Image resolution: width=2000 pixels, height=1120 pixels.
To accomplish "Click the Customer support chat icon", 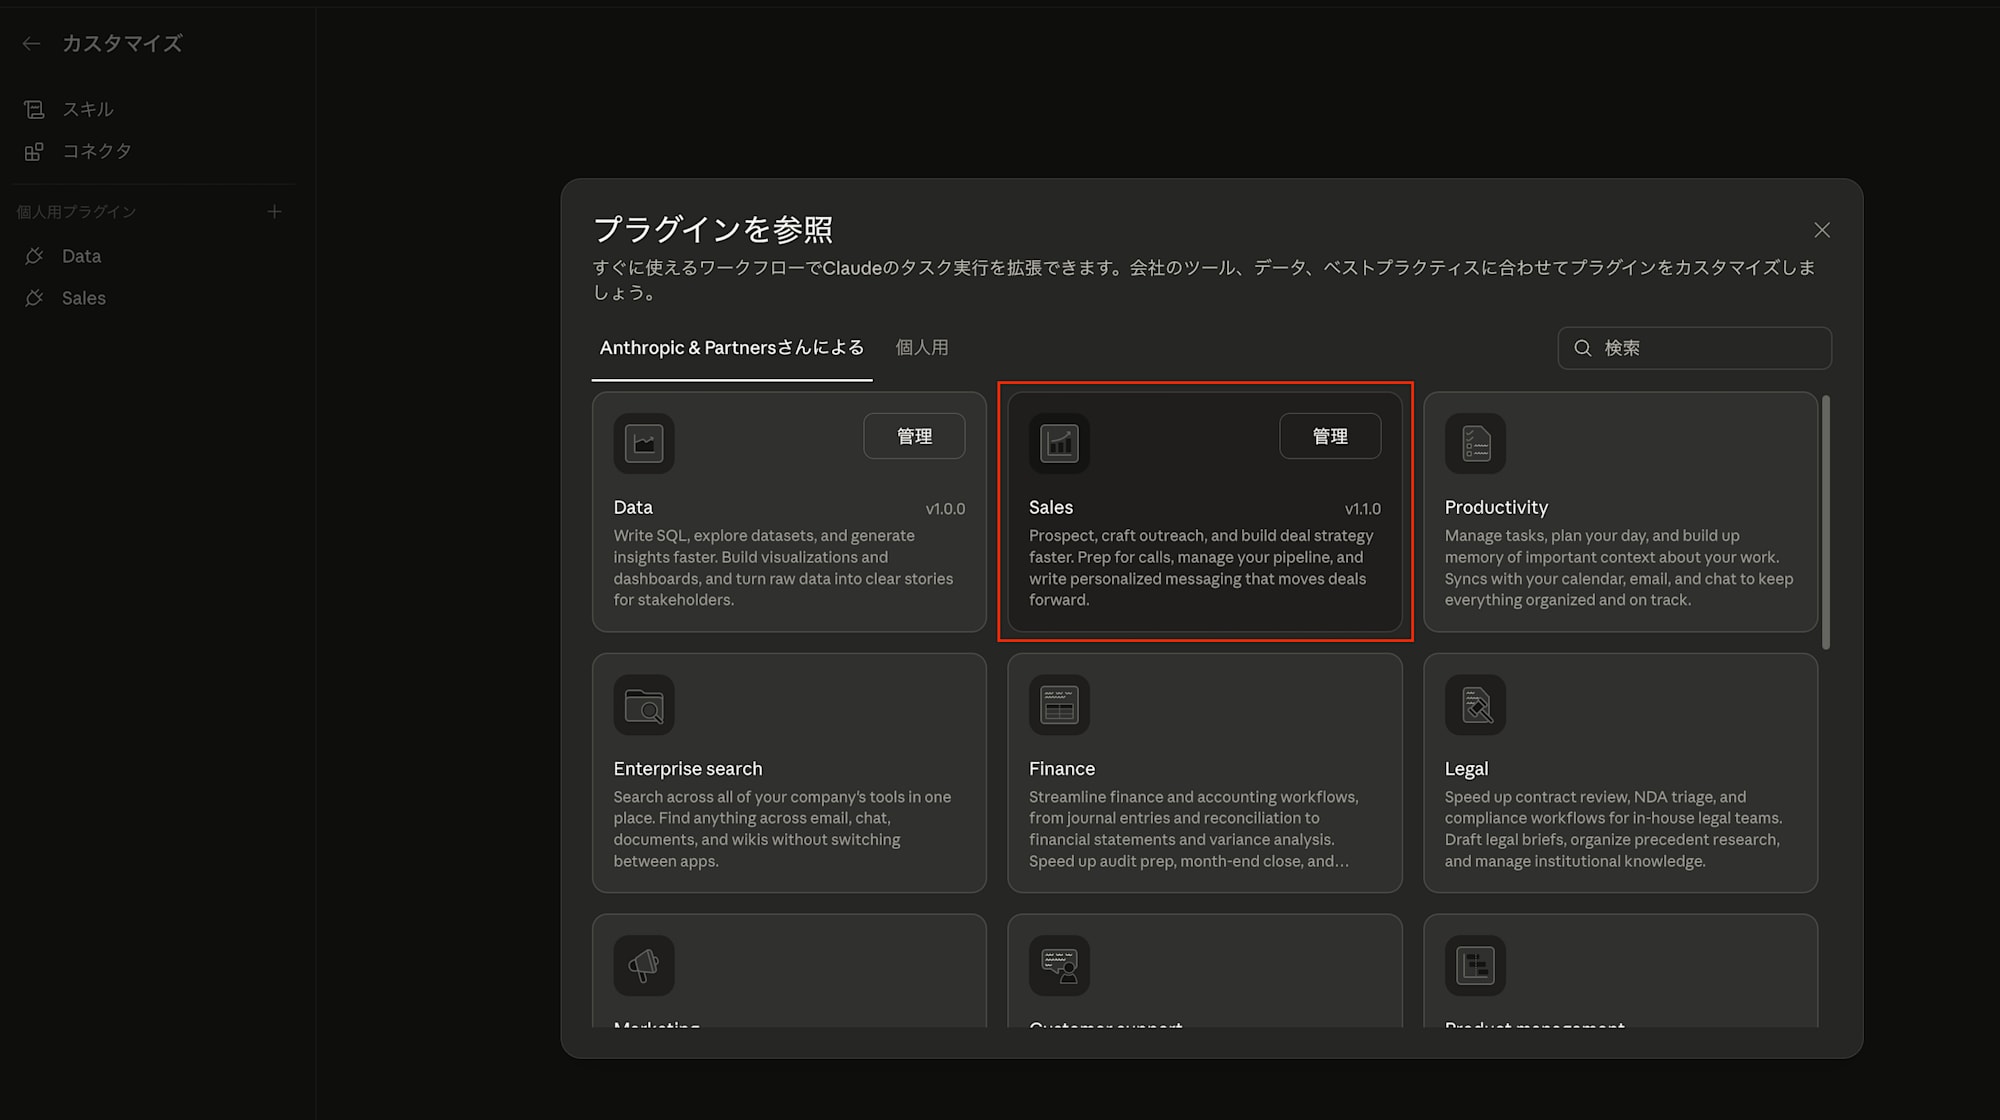I will pos(1059,965).
